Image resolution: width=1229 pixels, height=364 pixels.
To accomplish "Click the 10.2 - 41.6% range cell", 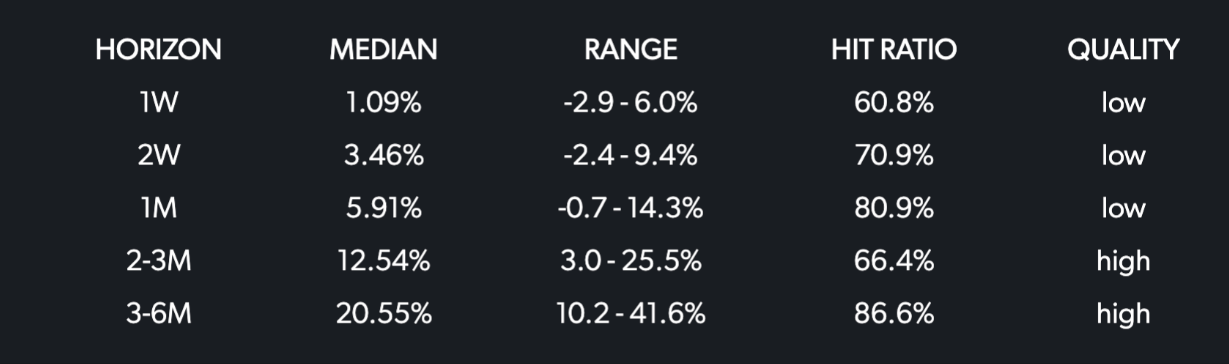I will click(x=631, y=314).
